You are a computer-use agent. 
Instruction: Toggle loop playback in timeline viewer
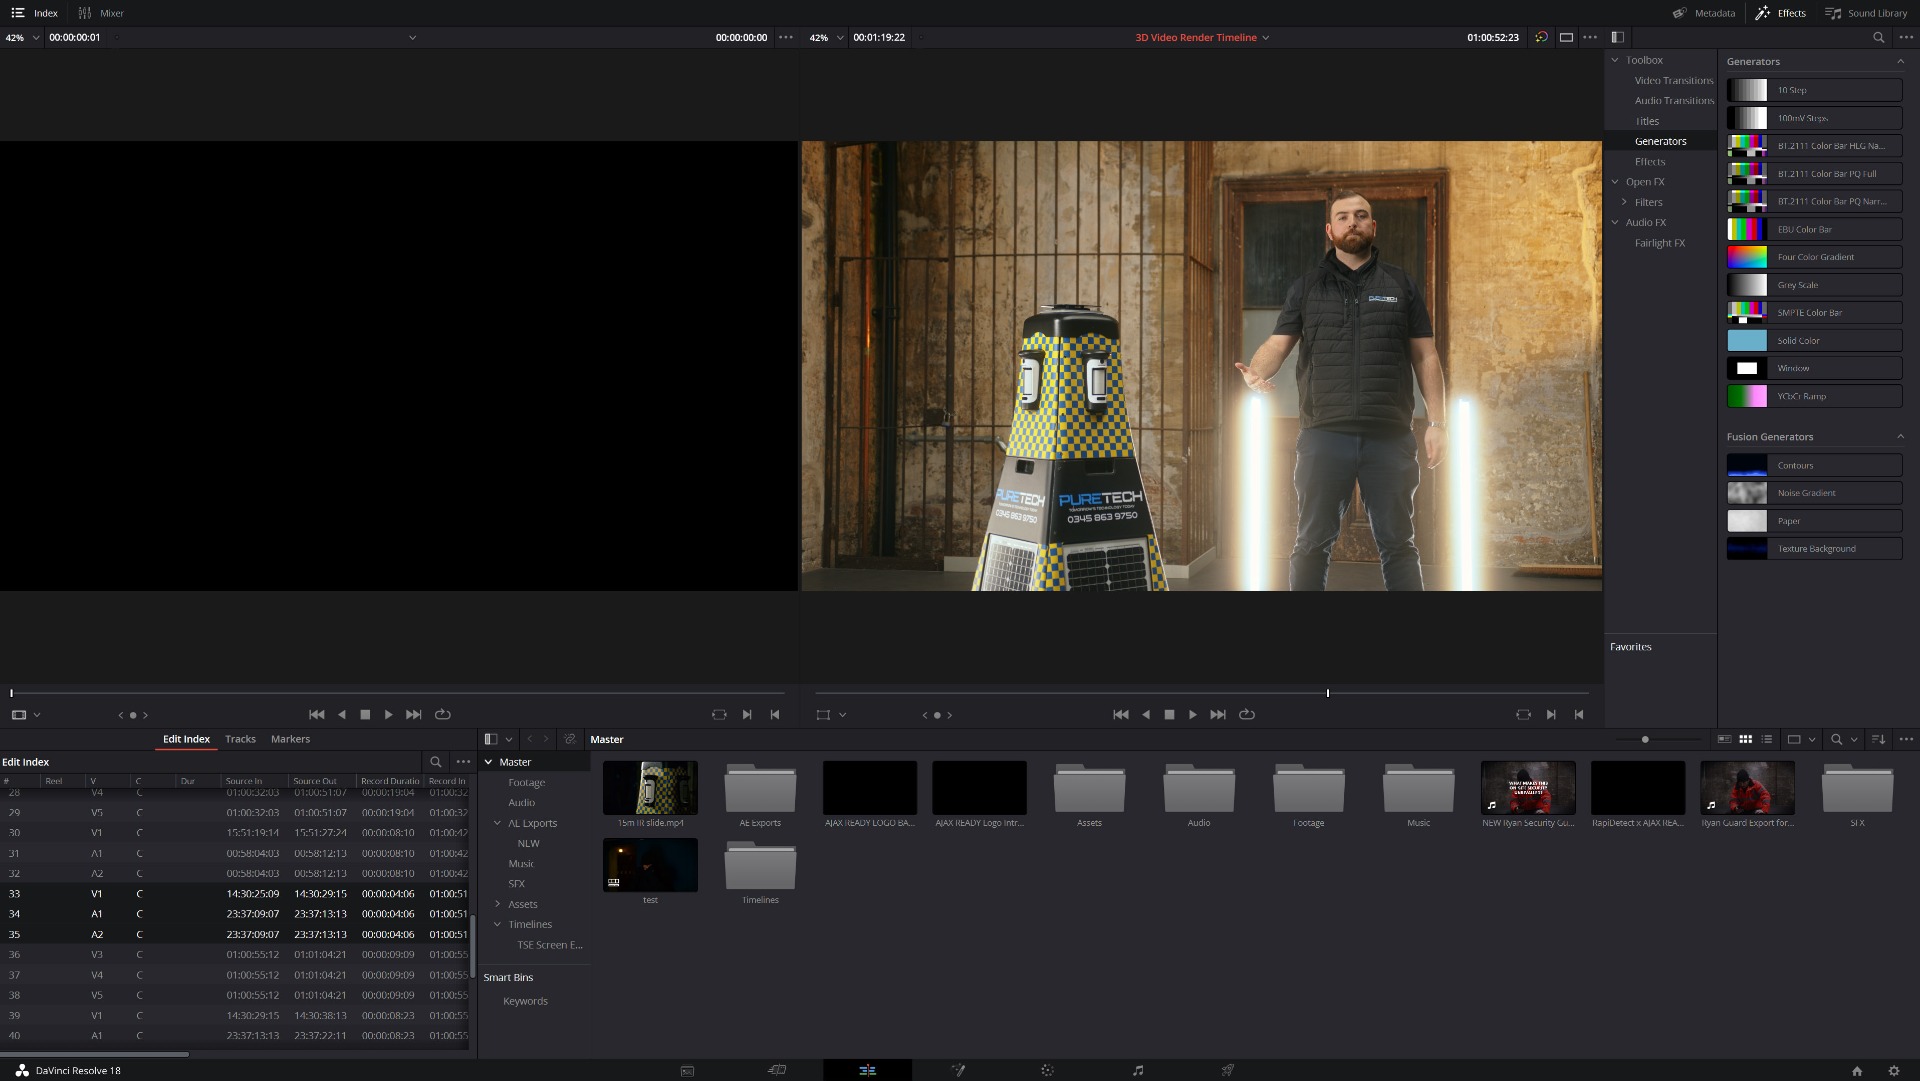[x=1246, y=714]
